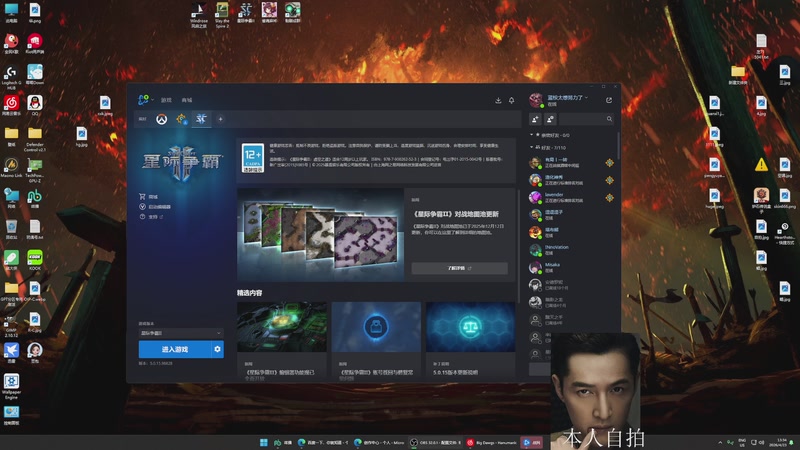
Task: Open the Wallpaper Engine desktop shortcut
Action: (11, 386)
